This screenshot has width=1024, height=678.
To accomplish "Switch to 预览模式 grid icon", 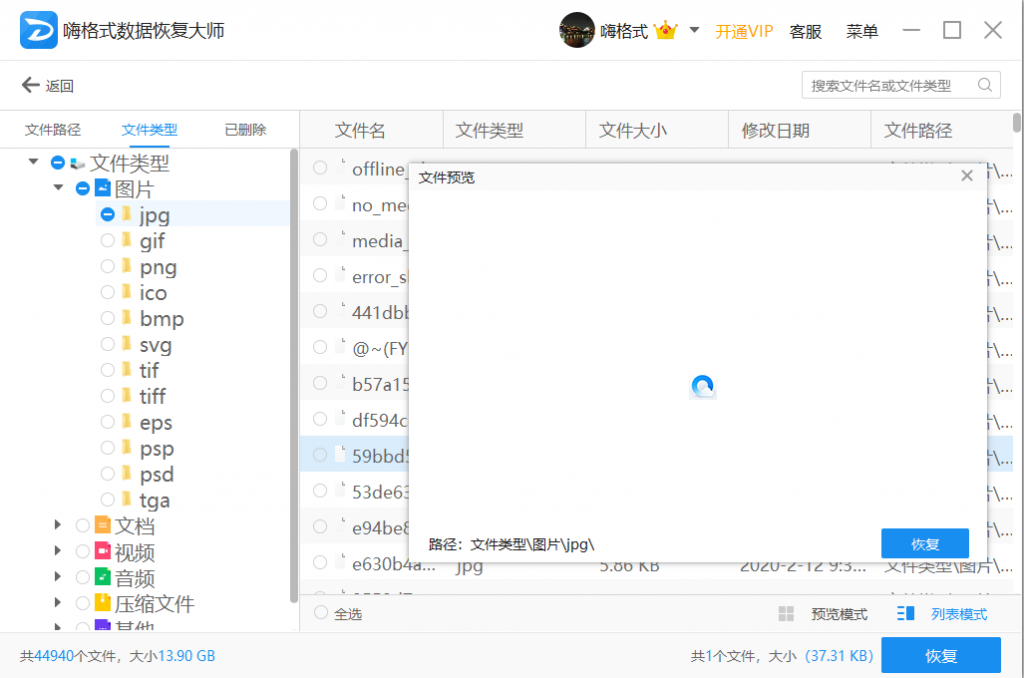I will click(x=786, y=613).
